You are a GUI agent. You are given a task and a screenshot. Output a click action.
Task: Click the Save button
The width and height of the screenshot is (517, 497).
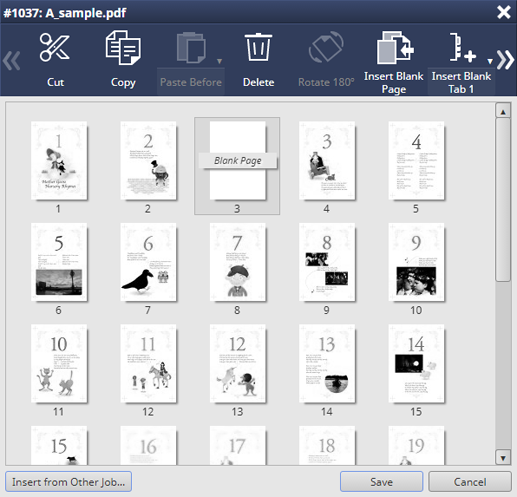[x=381, y=482]
